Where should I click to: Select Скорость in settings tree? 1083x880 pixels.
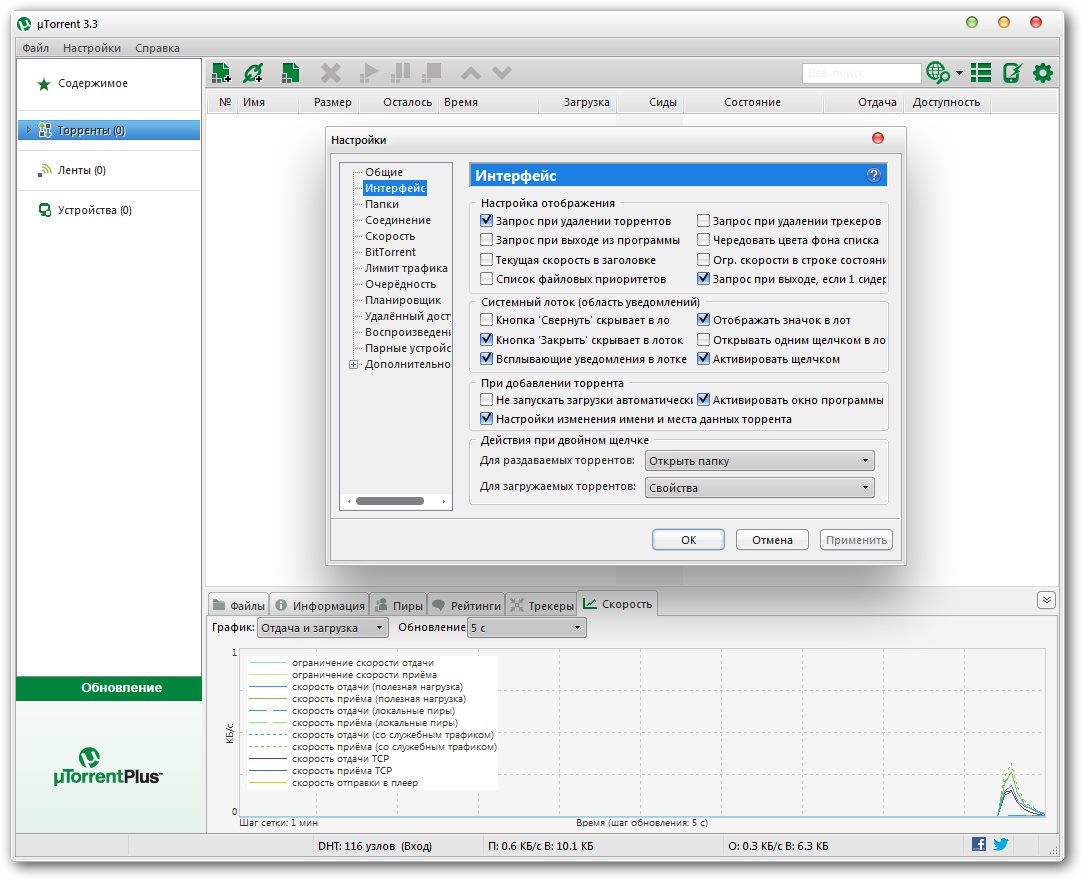[390, 236]
